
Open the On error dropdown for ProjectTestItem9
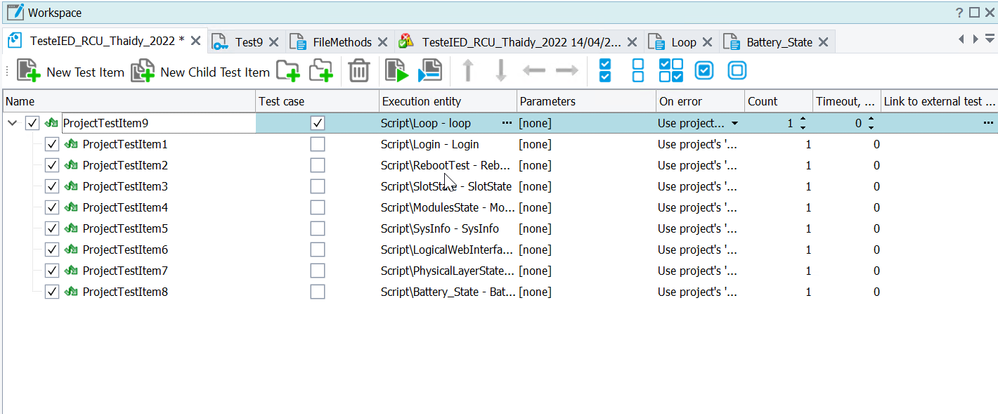[x=735, y=123]
